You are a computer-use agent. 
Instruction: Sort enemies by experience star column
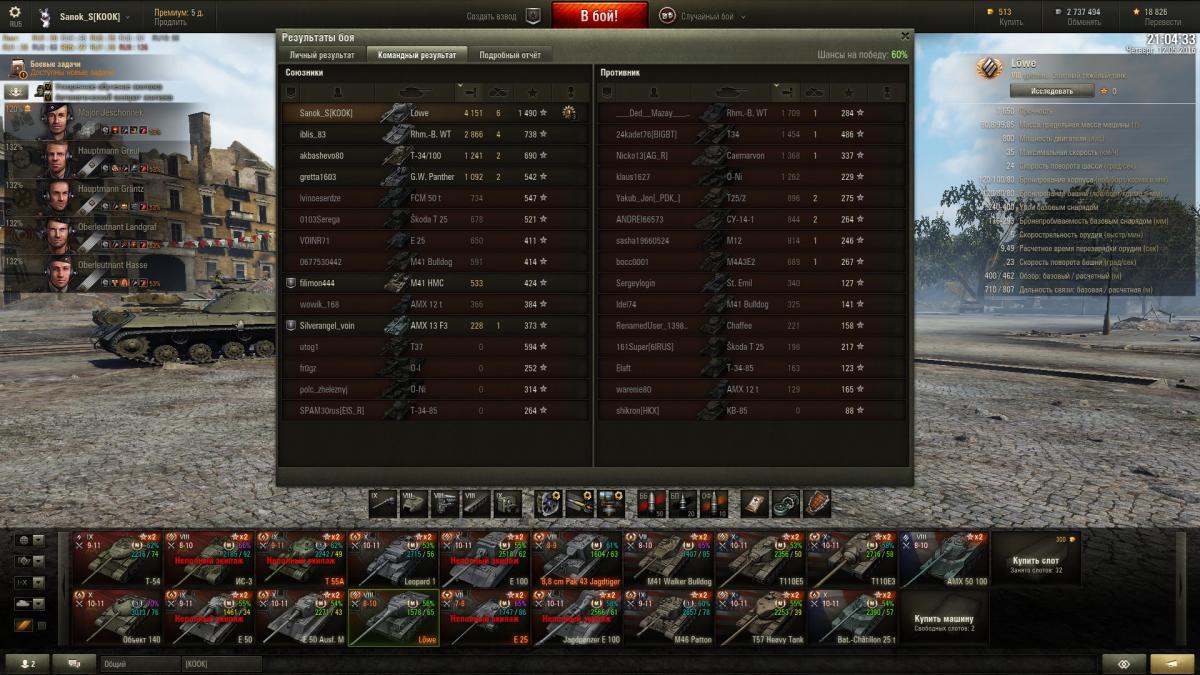tap(848, 92)
